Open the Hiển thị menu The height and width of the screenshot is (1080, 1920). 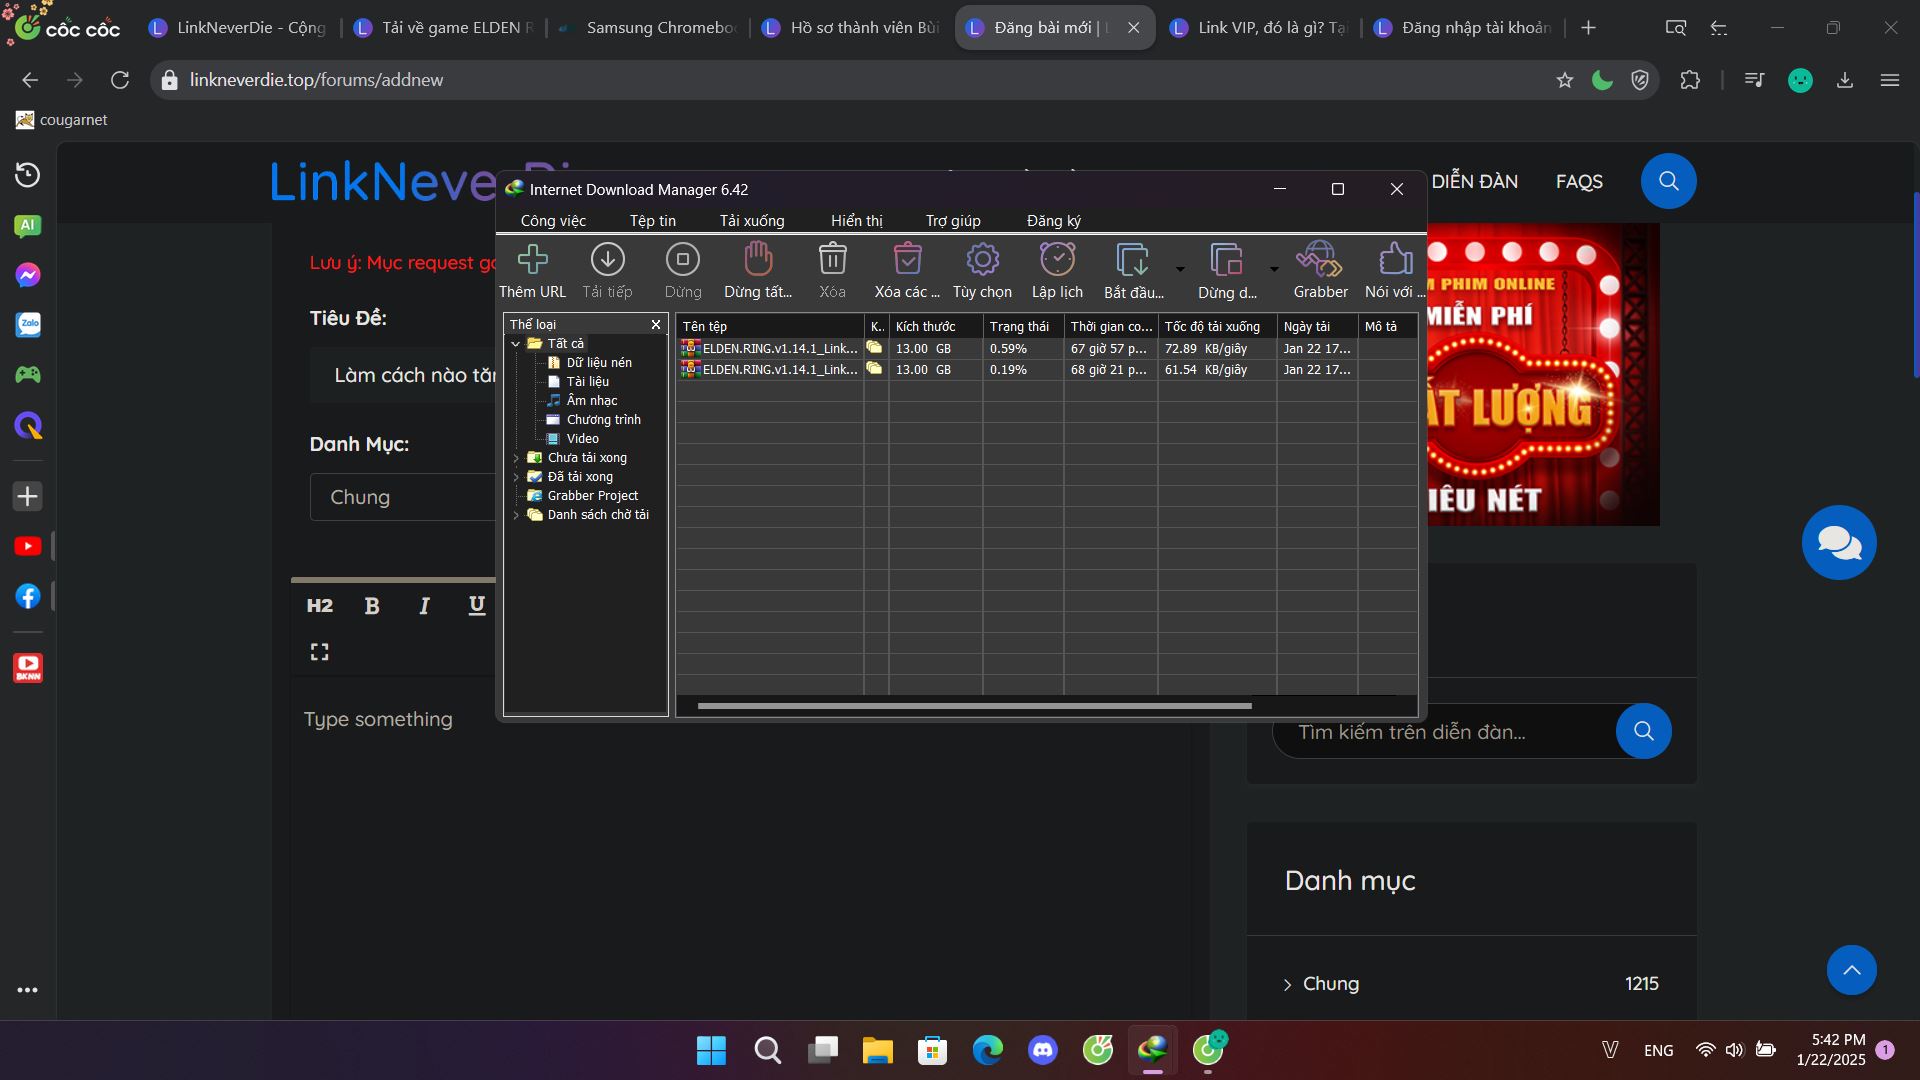click(x=856, y=221)
